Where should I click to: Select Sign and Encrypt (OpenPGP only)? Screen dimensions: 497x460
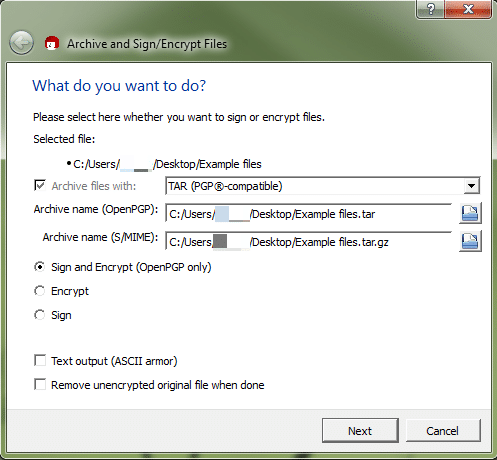point(40,267)
